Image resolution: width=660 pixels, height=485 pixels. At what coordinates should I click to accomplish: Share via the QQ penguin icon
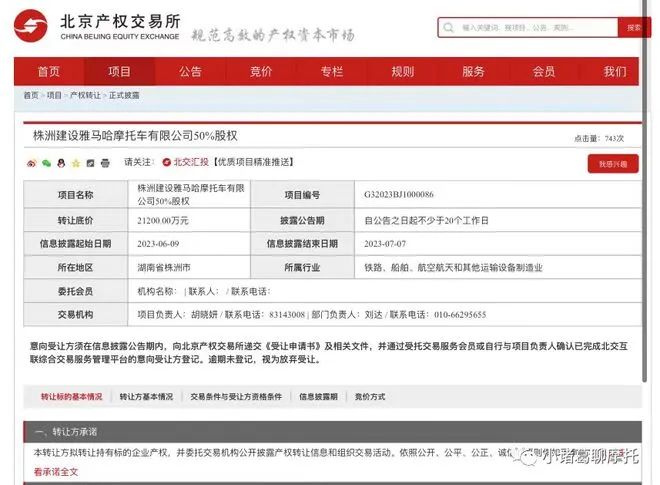tap(61, 163)
